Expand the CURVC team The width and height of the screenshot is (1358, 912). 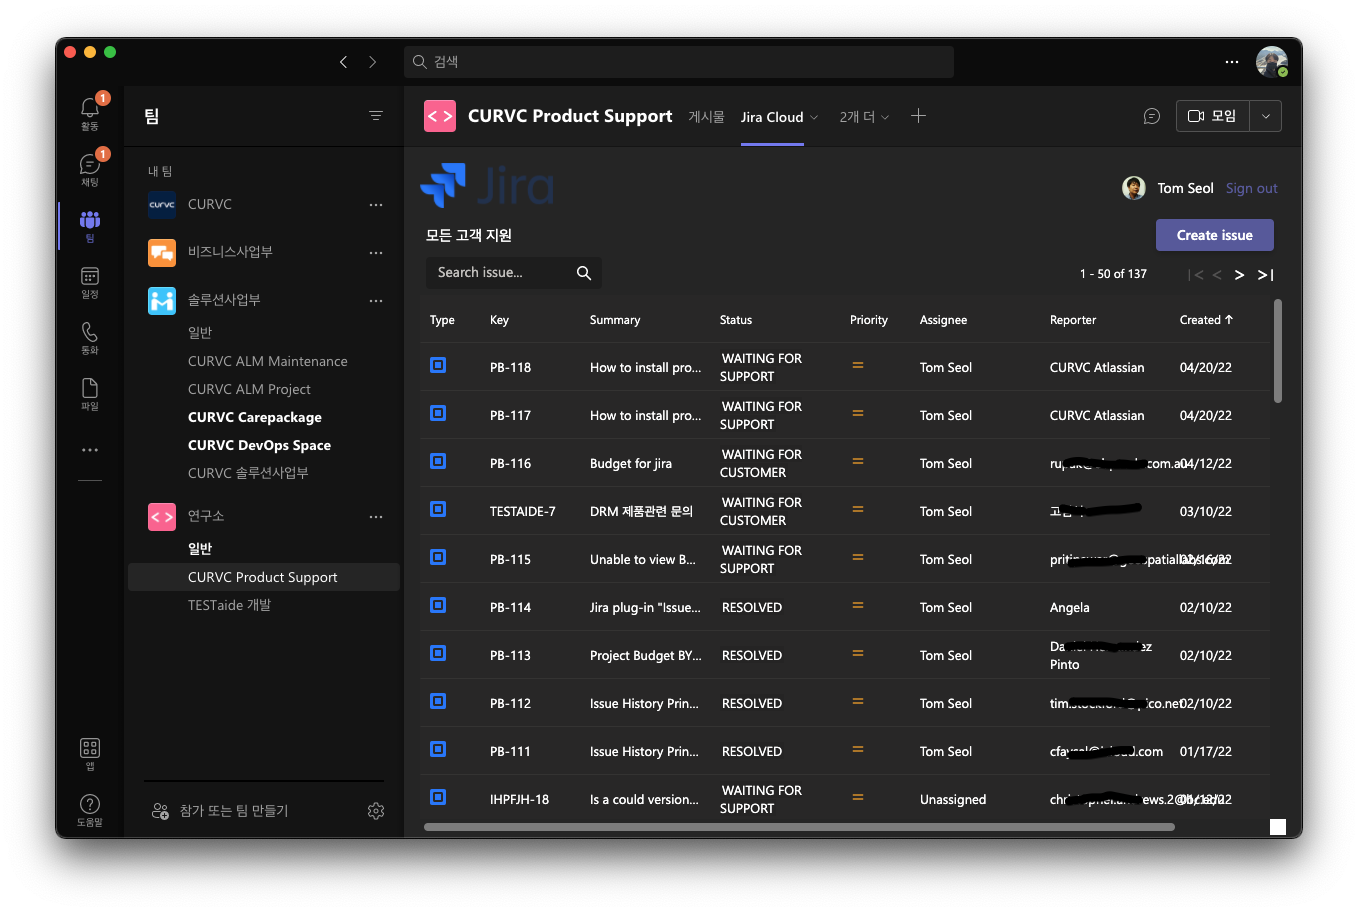point(210,204)
